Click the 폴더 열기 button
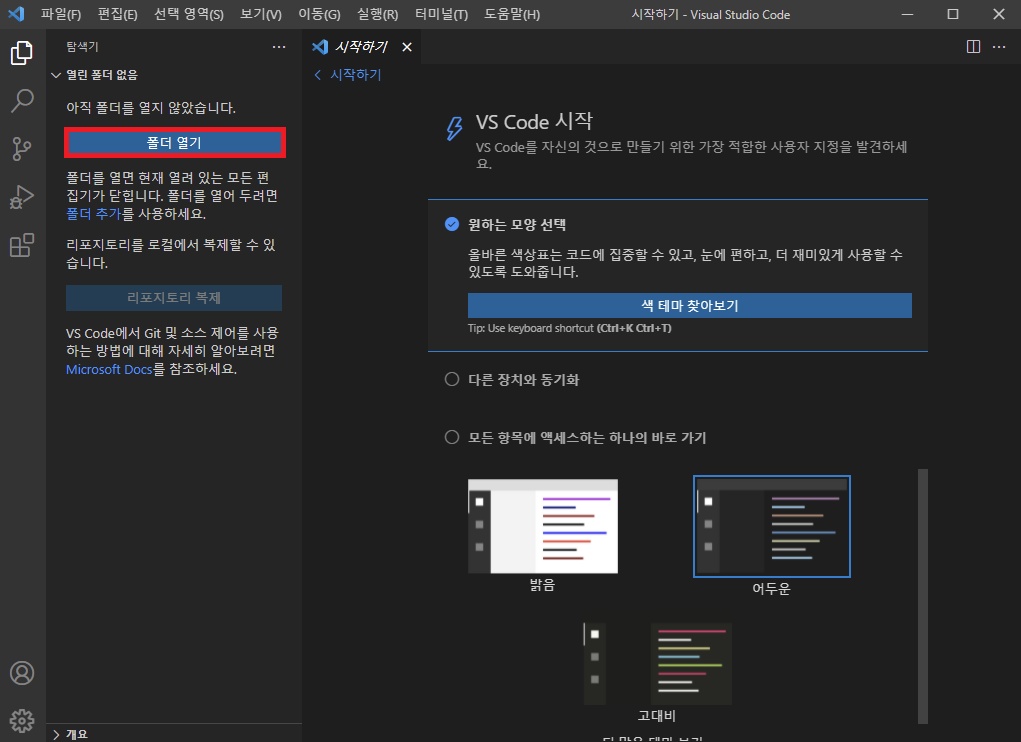 [175, 143]
